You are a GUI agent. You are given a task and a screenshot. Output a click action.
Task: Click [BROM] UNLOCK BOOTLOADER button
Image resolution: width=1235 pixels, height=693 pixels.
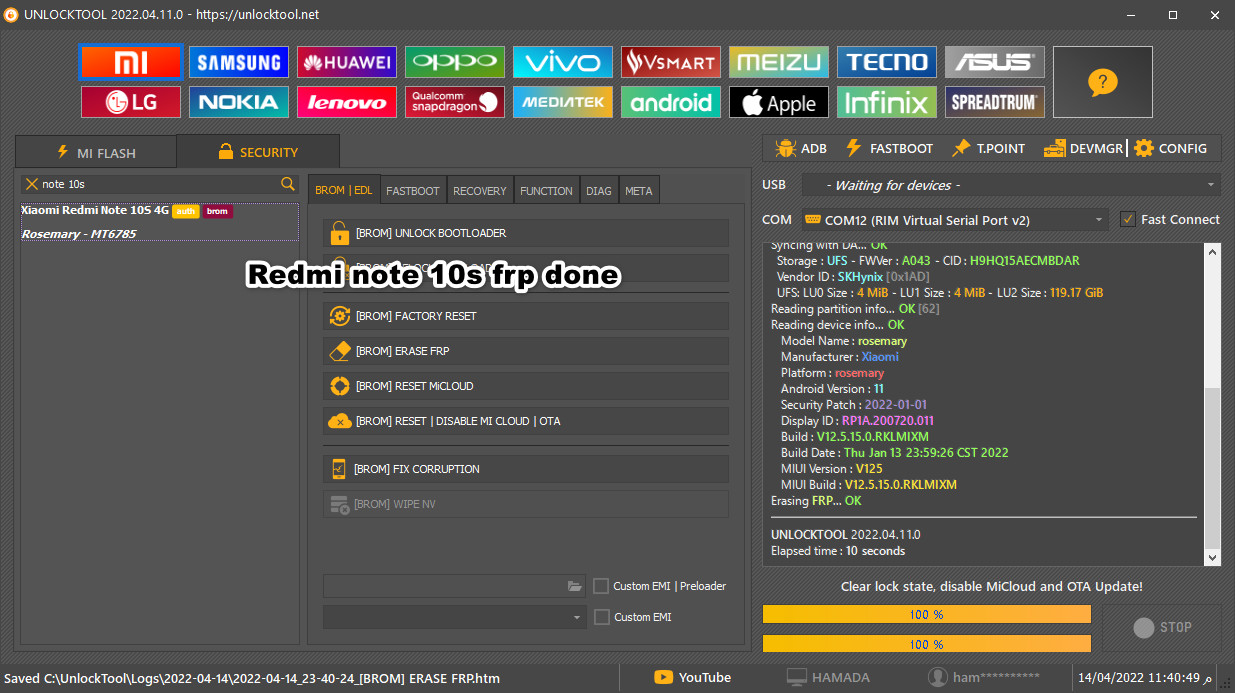[526, 233]
